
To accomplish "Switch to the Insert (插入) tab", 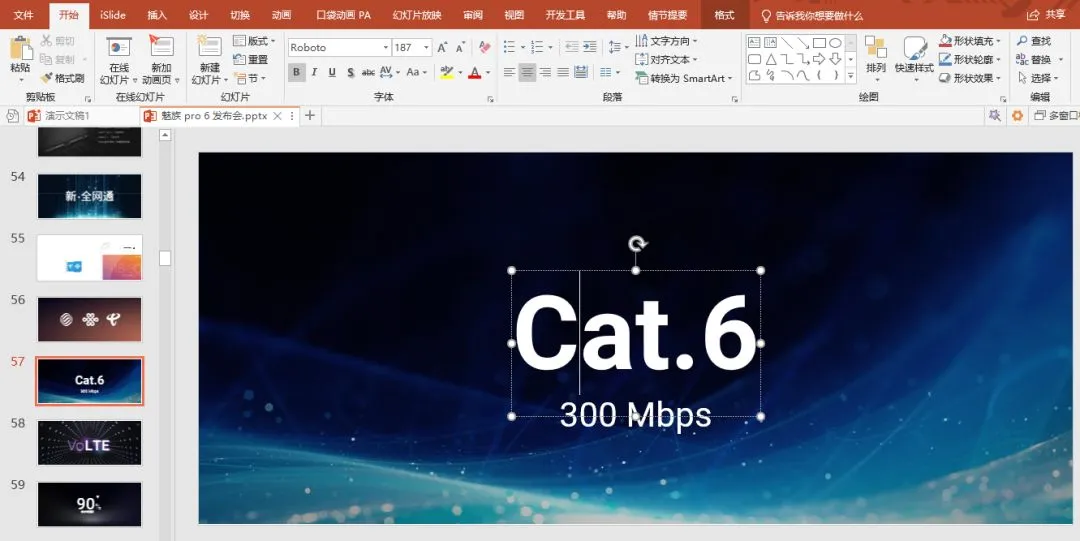I will click(157, 15).
